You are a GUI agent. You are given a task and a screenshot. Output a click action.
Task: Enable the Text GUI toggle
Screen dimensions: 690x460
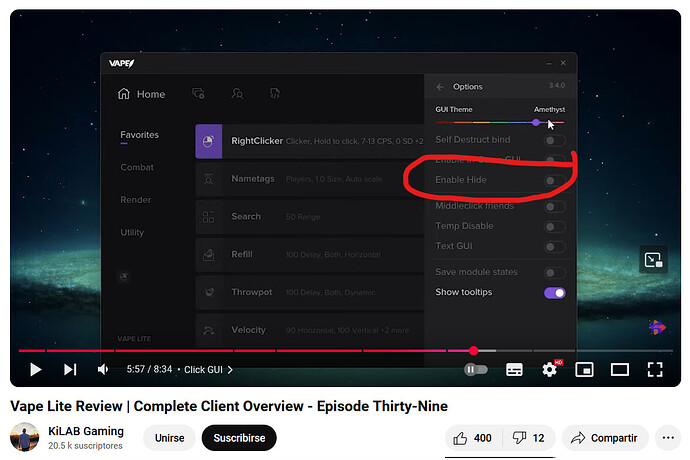click(x=554, y=246)
